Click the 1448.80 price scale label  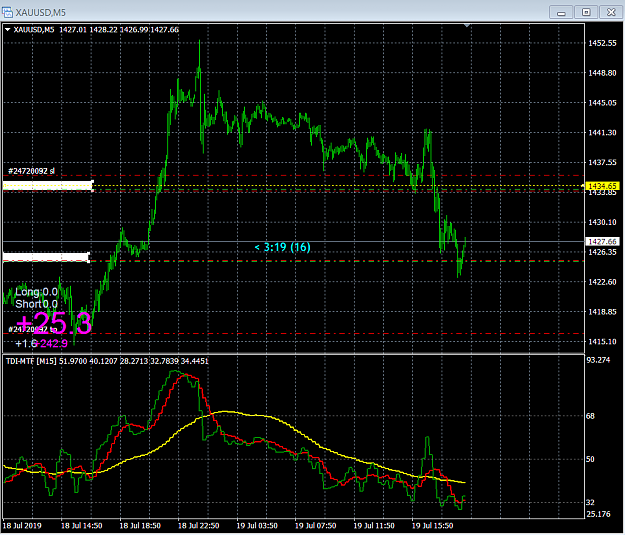[x=602, y=73]
